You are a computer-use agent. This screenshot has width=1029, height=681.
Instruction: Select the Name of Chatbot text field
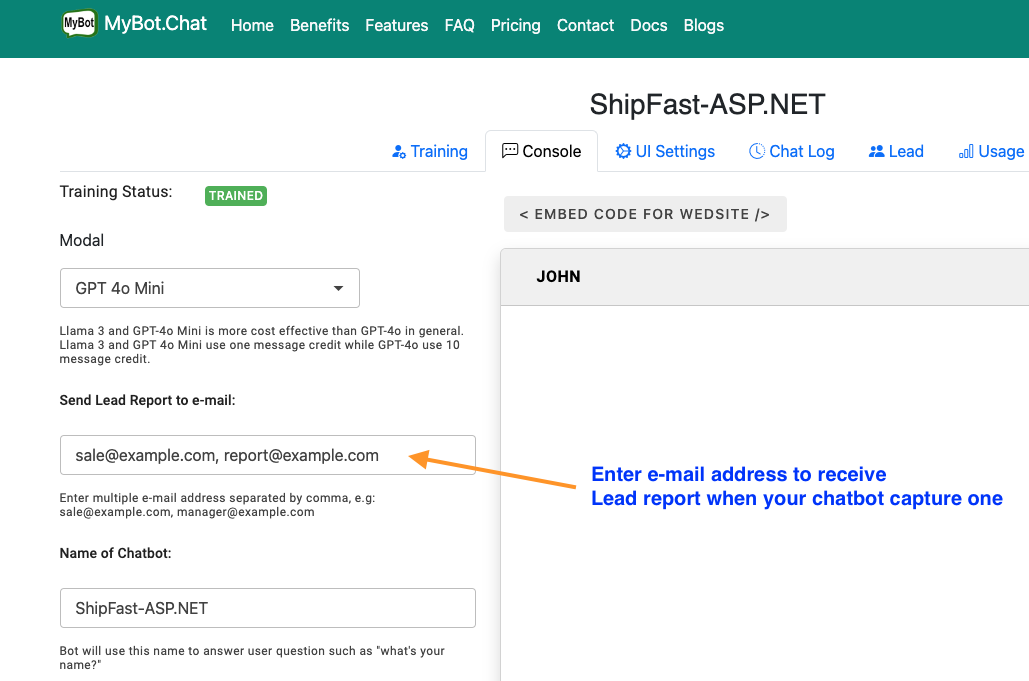pos(267,607)
